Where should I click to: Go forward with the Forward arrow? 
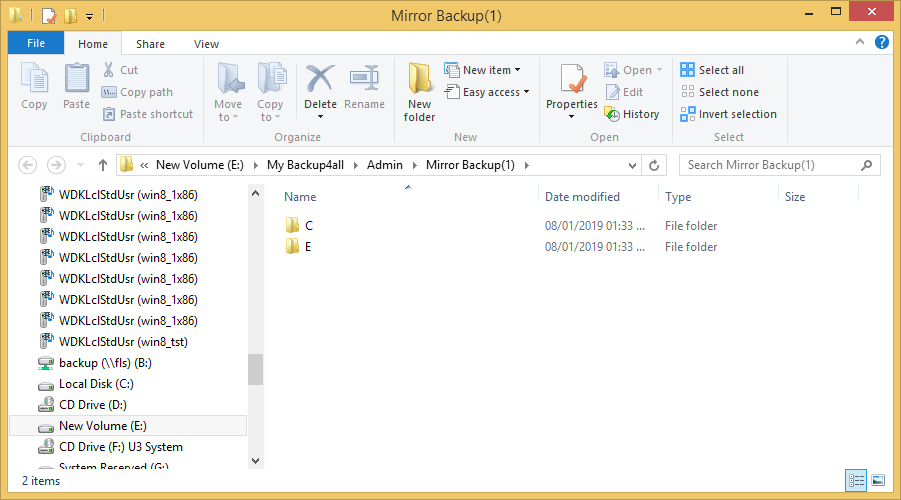pos(56,165)
